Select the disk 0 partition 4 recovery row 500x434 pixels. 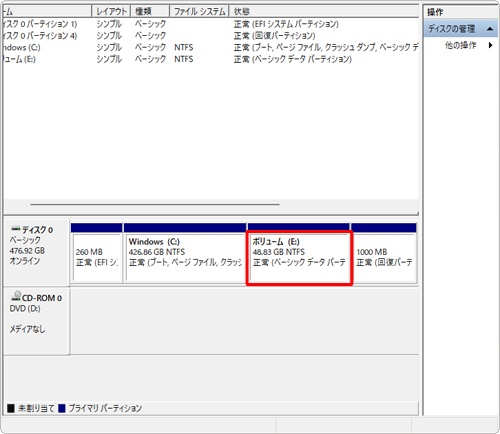tap(211, 36)
